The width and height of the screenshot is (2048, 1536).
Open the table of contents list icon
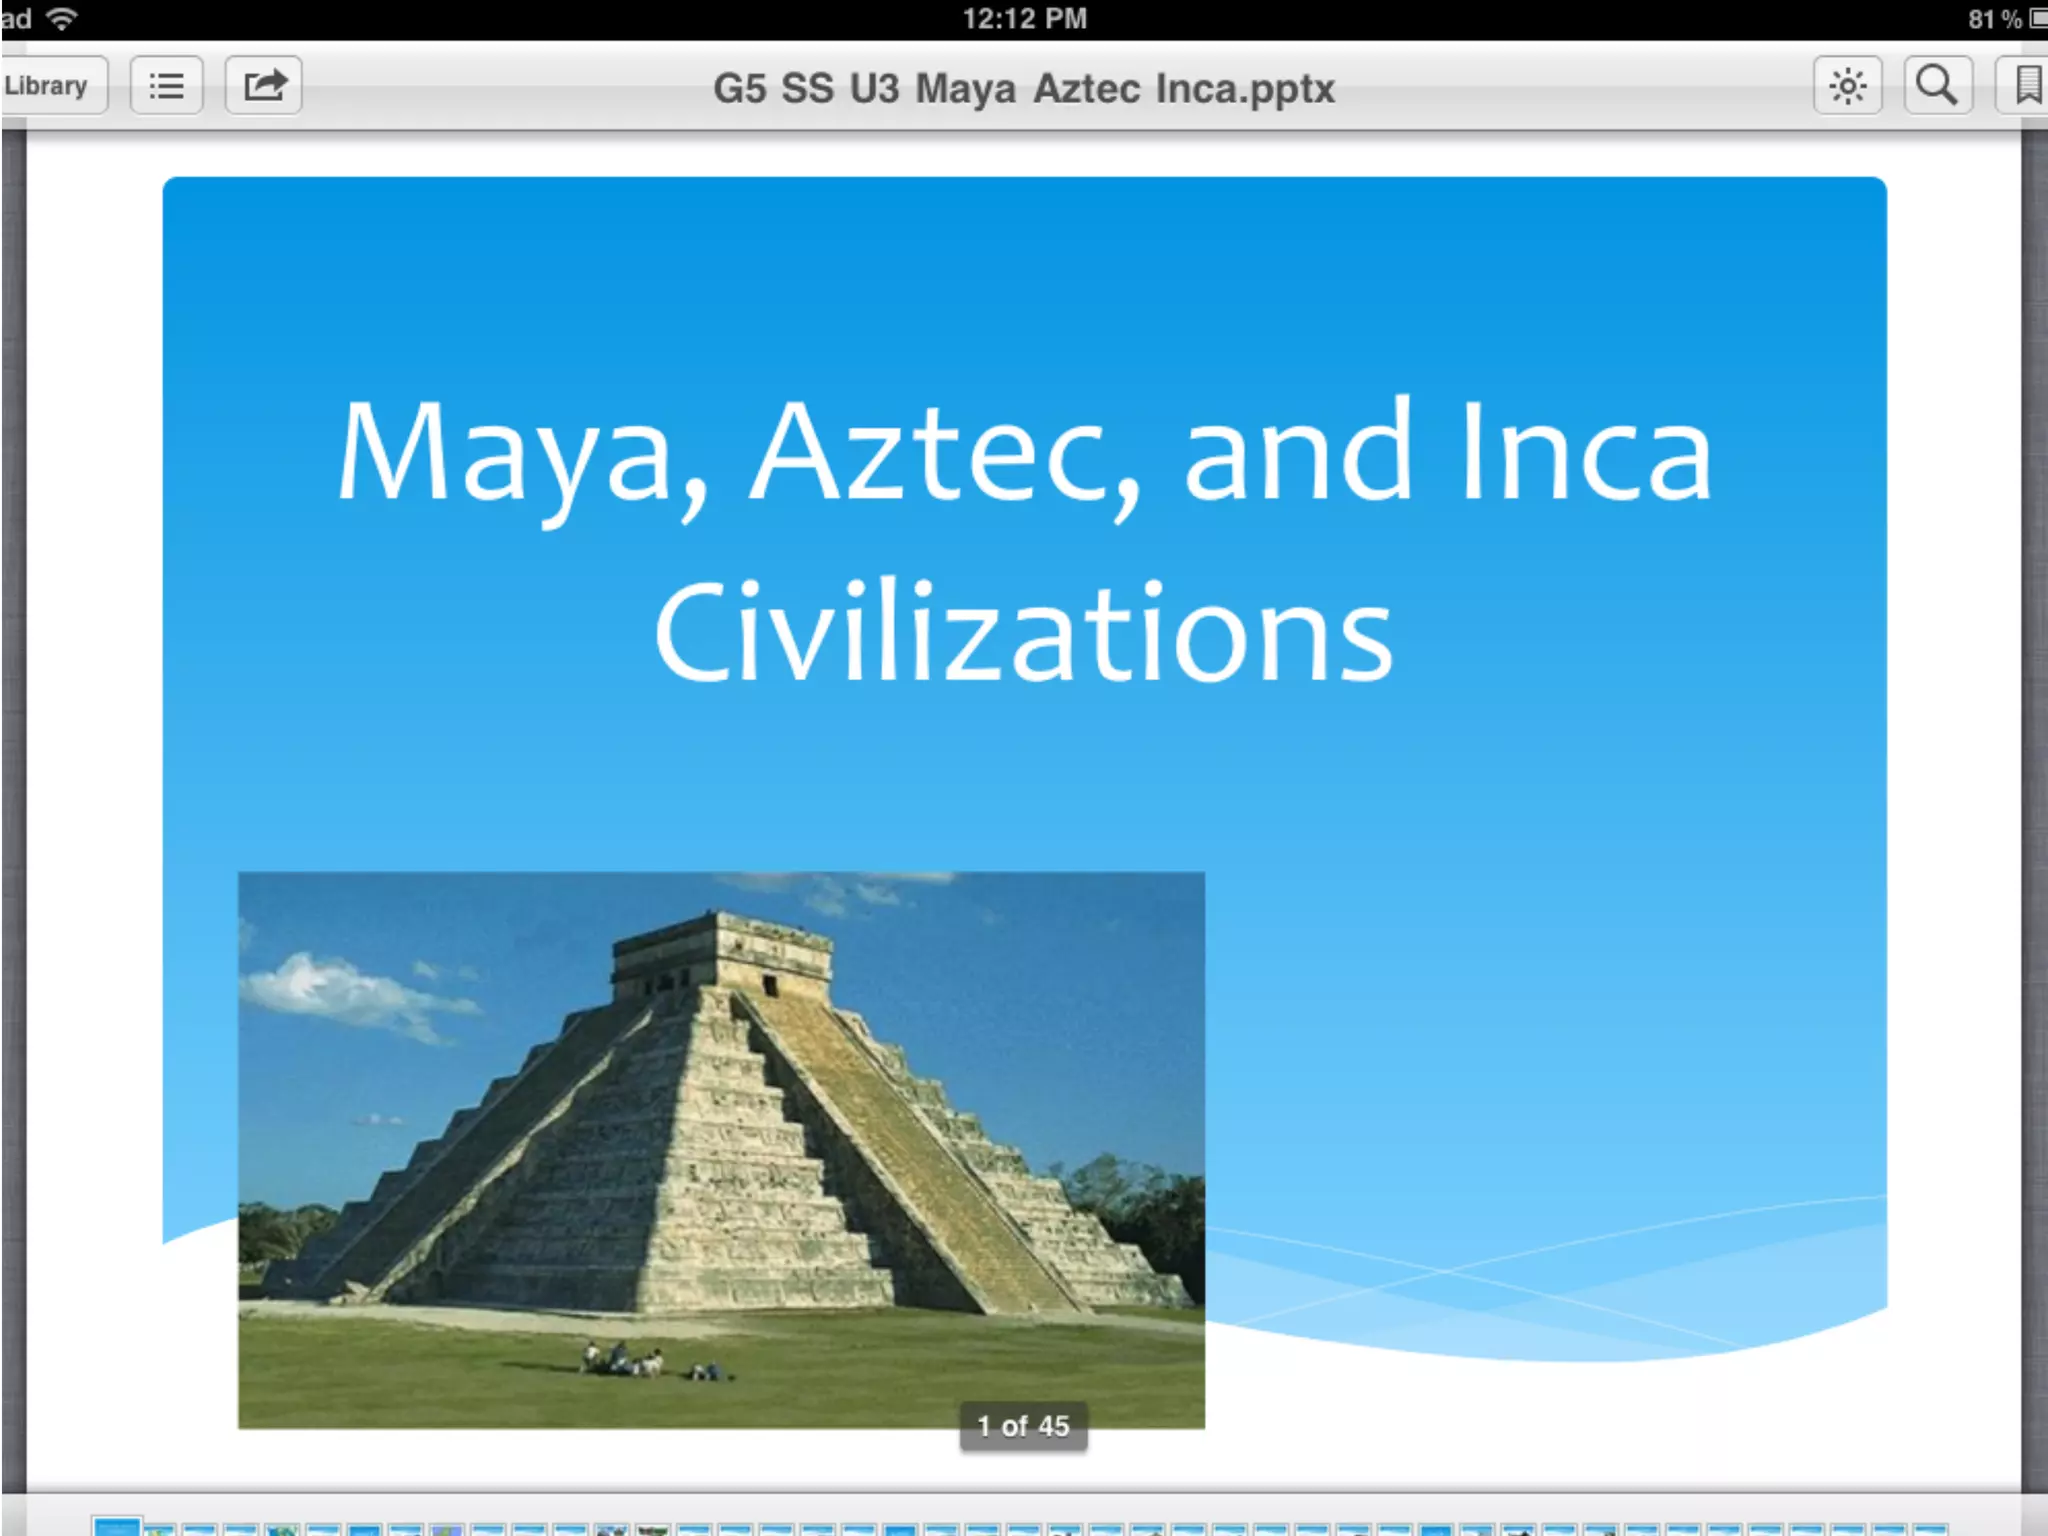click(x=167, y=87)
